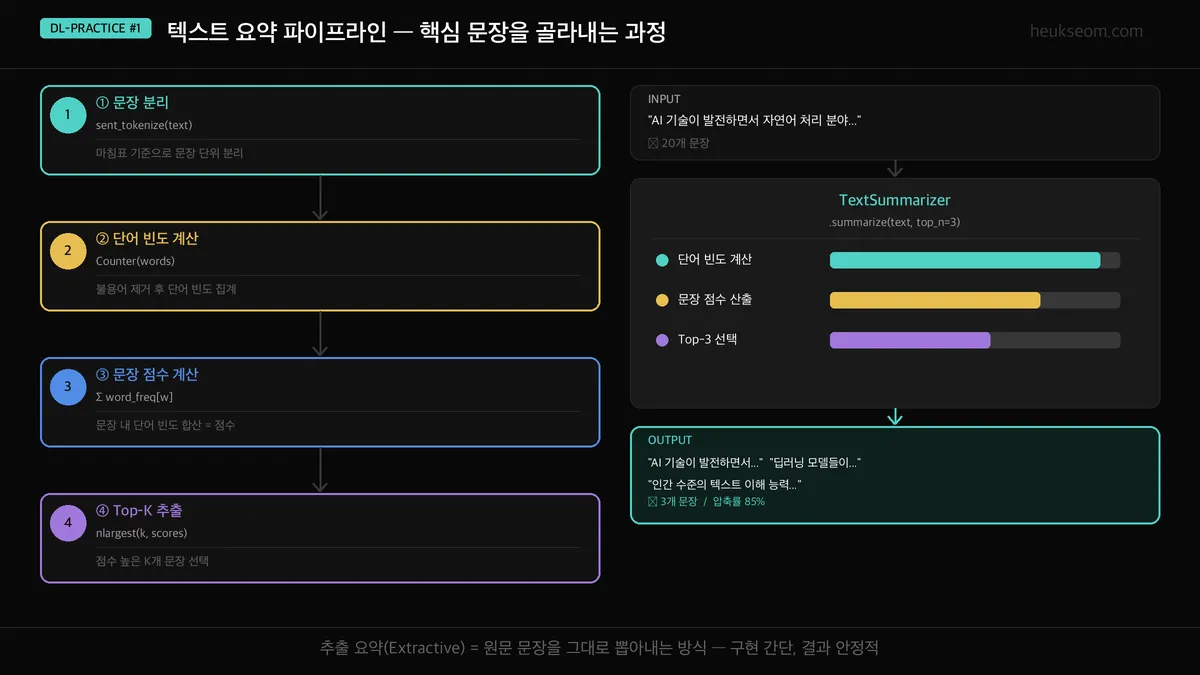Click the TextSummarizer heading
Viewport: 1200px width, 675px height.
895,200
